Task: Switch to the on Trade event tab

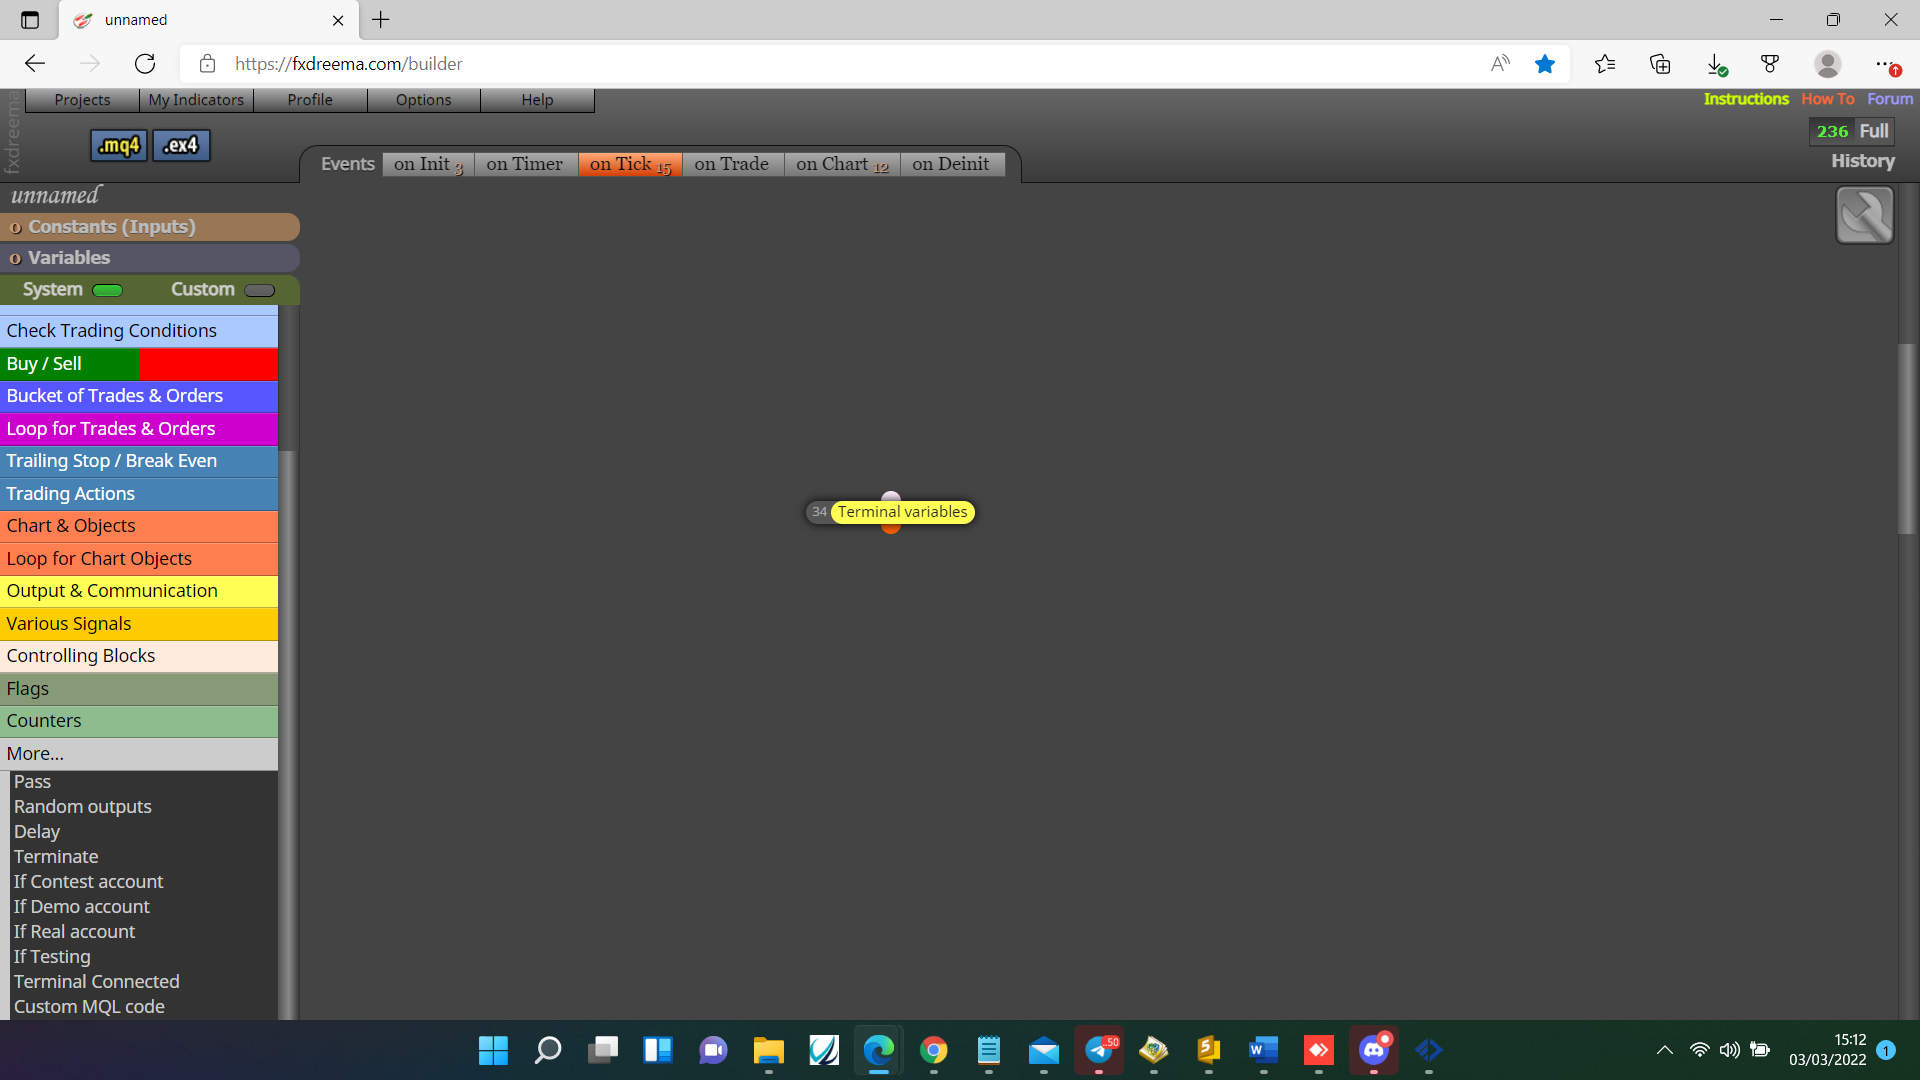Action: click(732, 164)
